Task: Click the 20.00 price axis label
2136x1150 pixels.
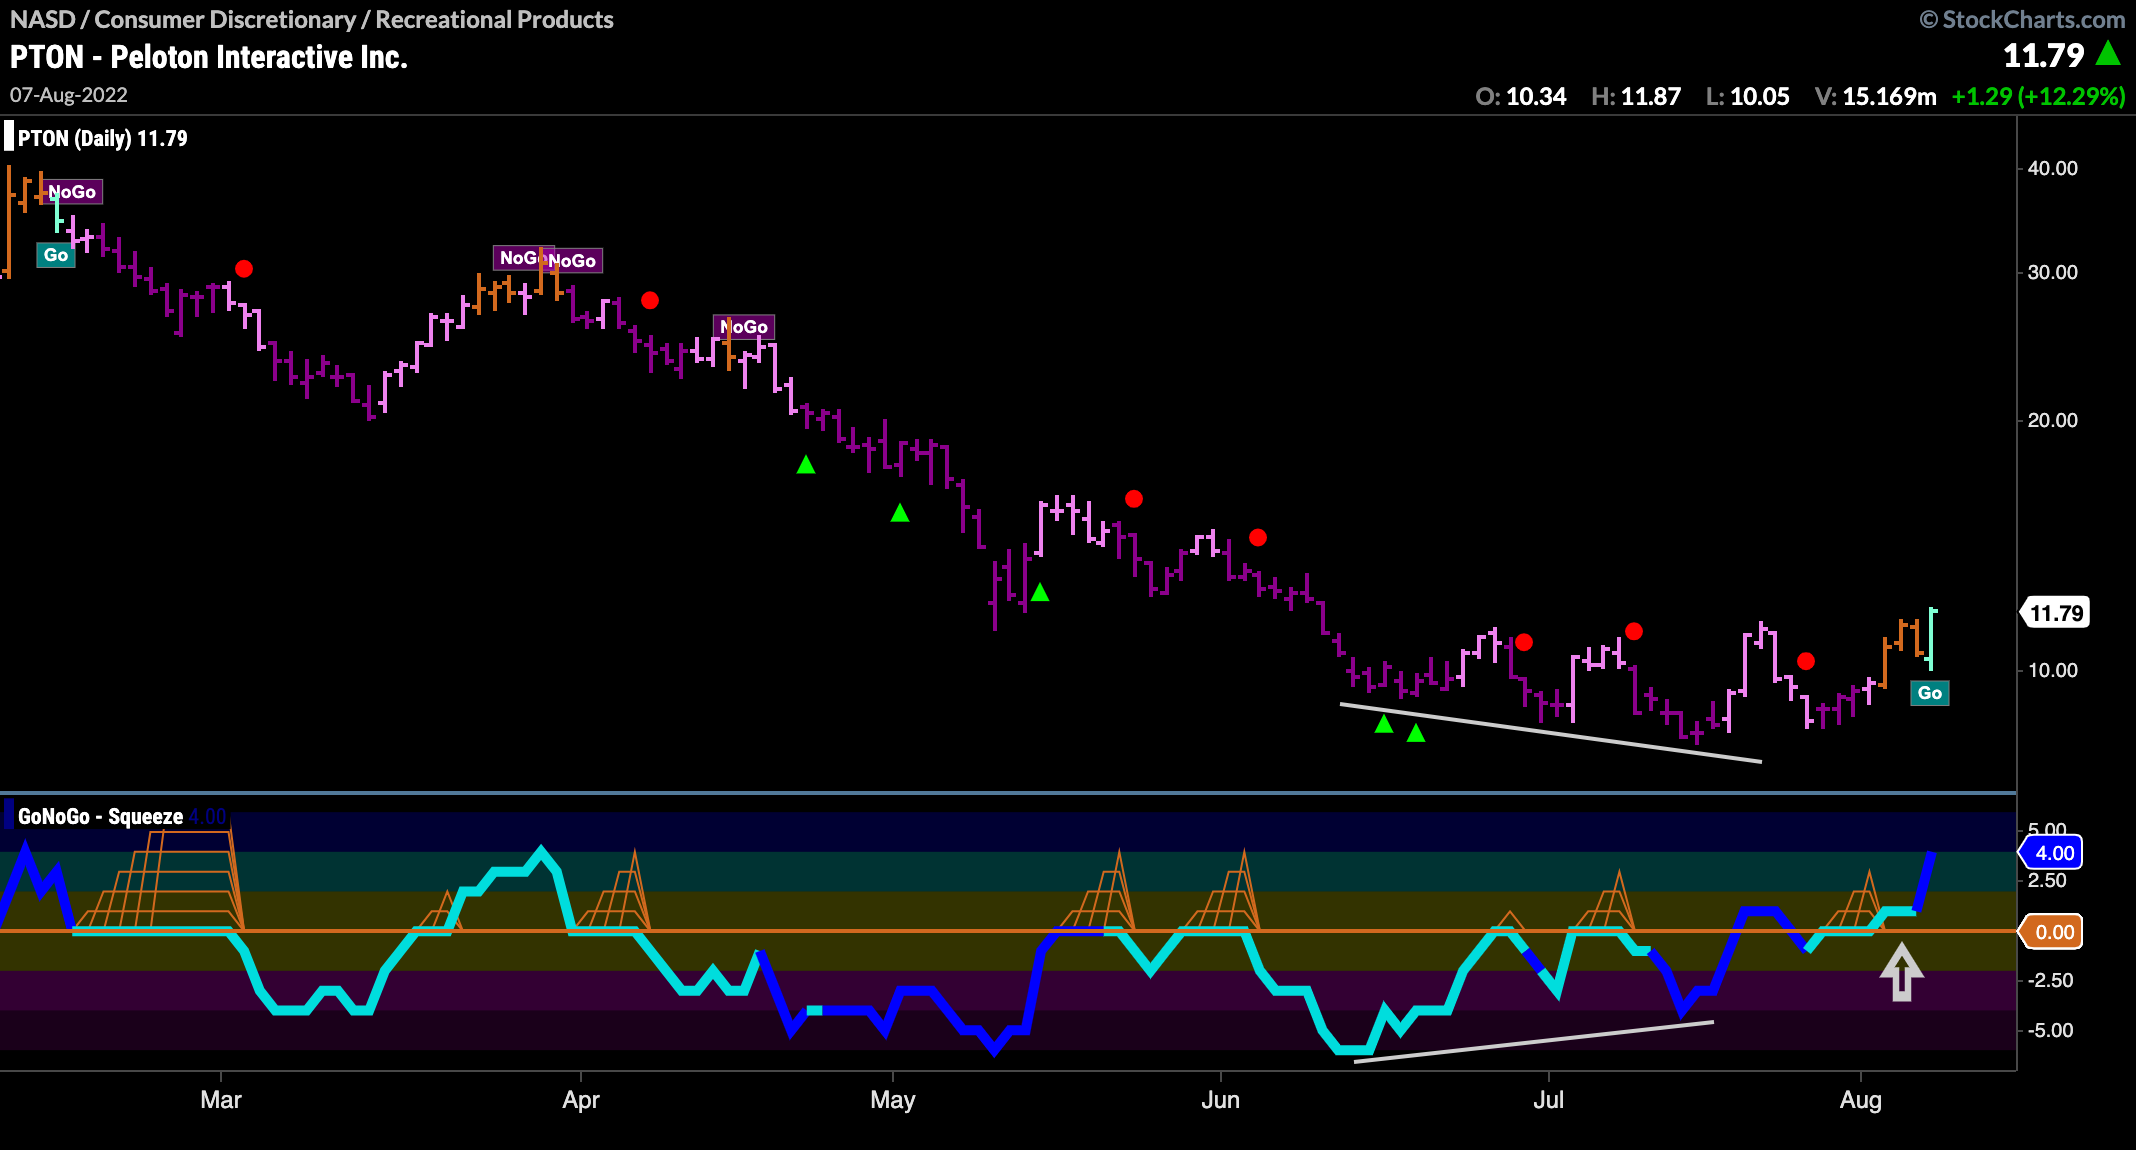Action: click(x=2052, y=420)
